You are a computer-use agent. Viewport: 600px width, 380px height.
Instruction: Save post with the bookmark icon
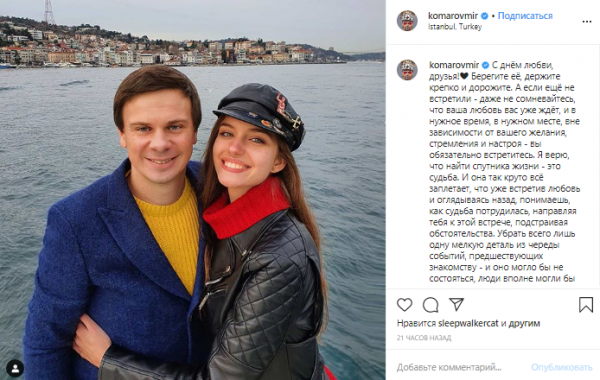pyautogui.click(x=586, y=305)
